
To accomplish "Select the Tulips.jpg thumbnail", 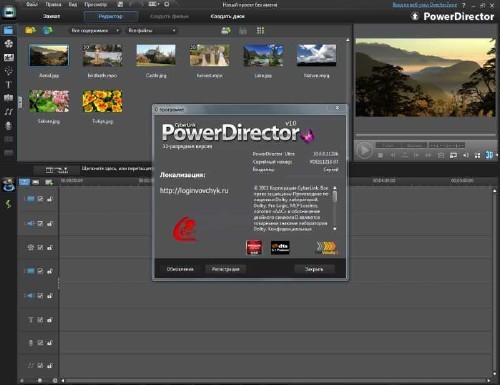I will tap(102, 101).
